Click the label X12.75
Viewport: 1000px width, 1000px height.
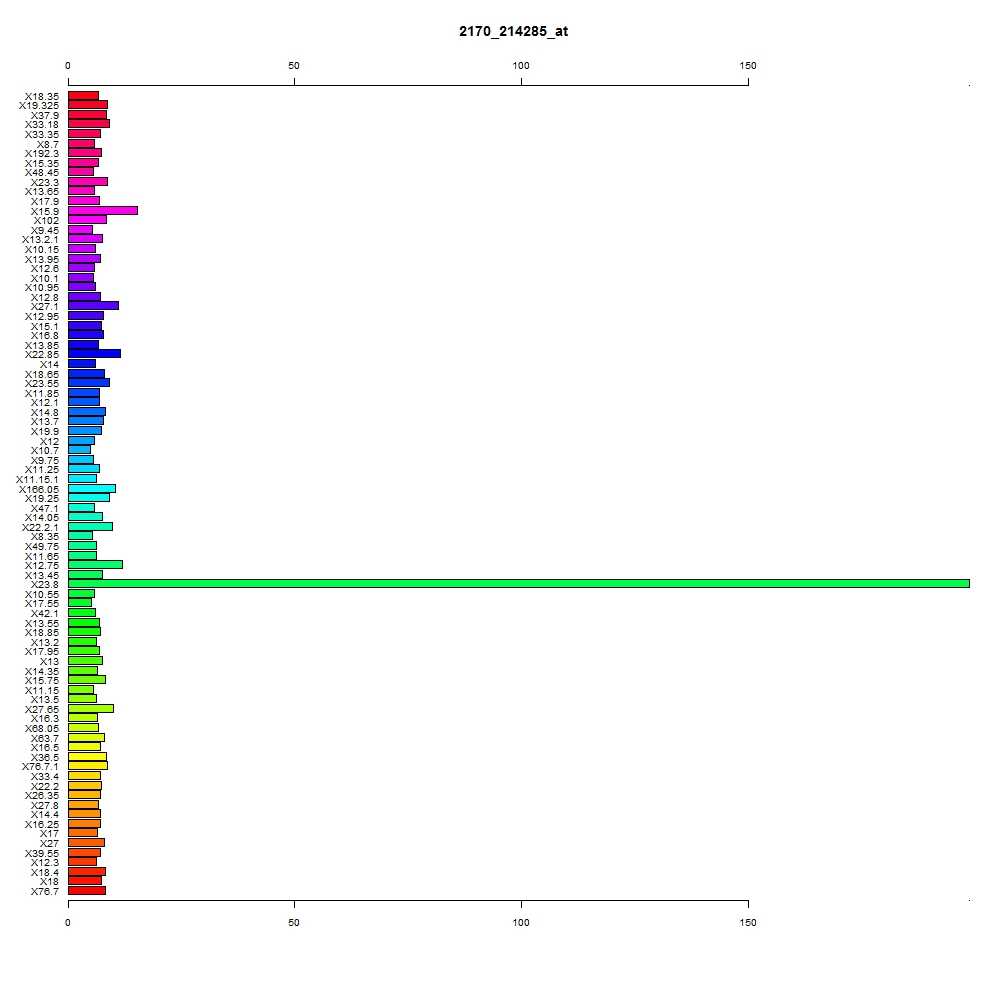point(42,566)
